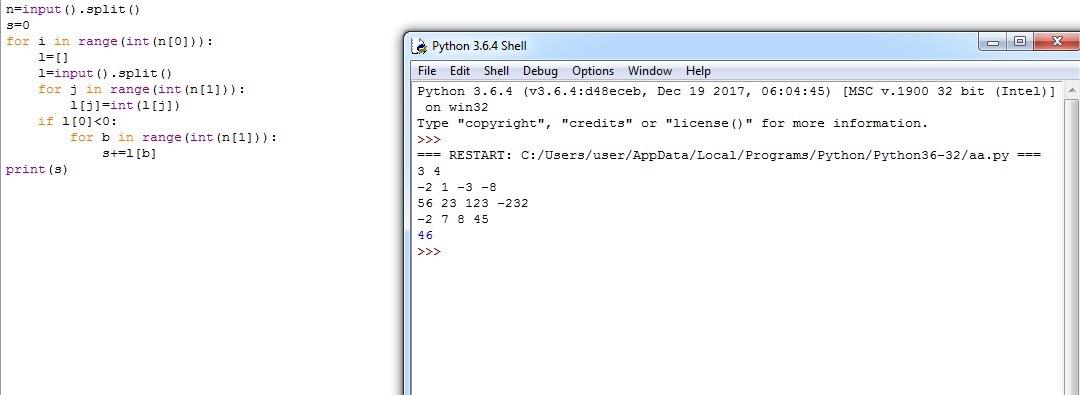Close the Python 3.6.4 Shell window
Viewport: 1080px width, 395px height.
[1056, 43]
